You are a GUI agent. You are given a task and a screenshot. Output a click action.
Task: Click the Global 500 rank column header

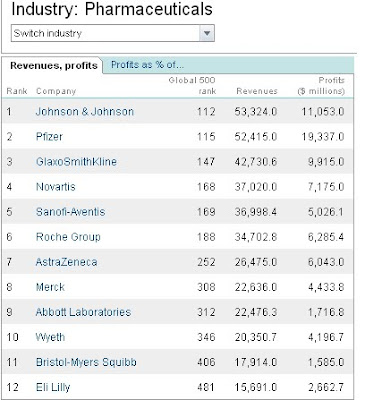pos(192,86)
